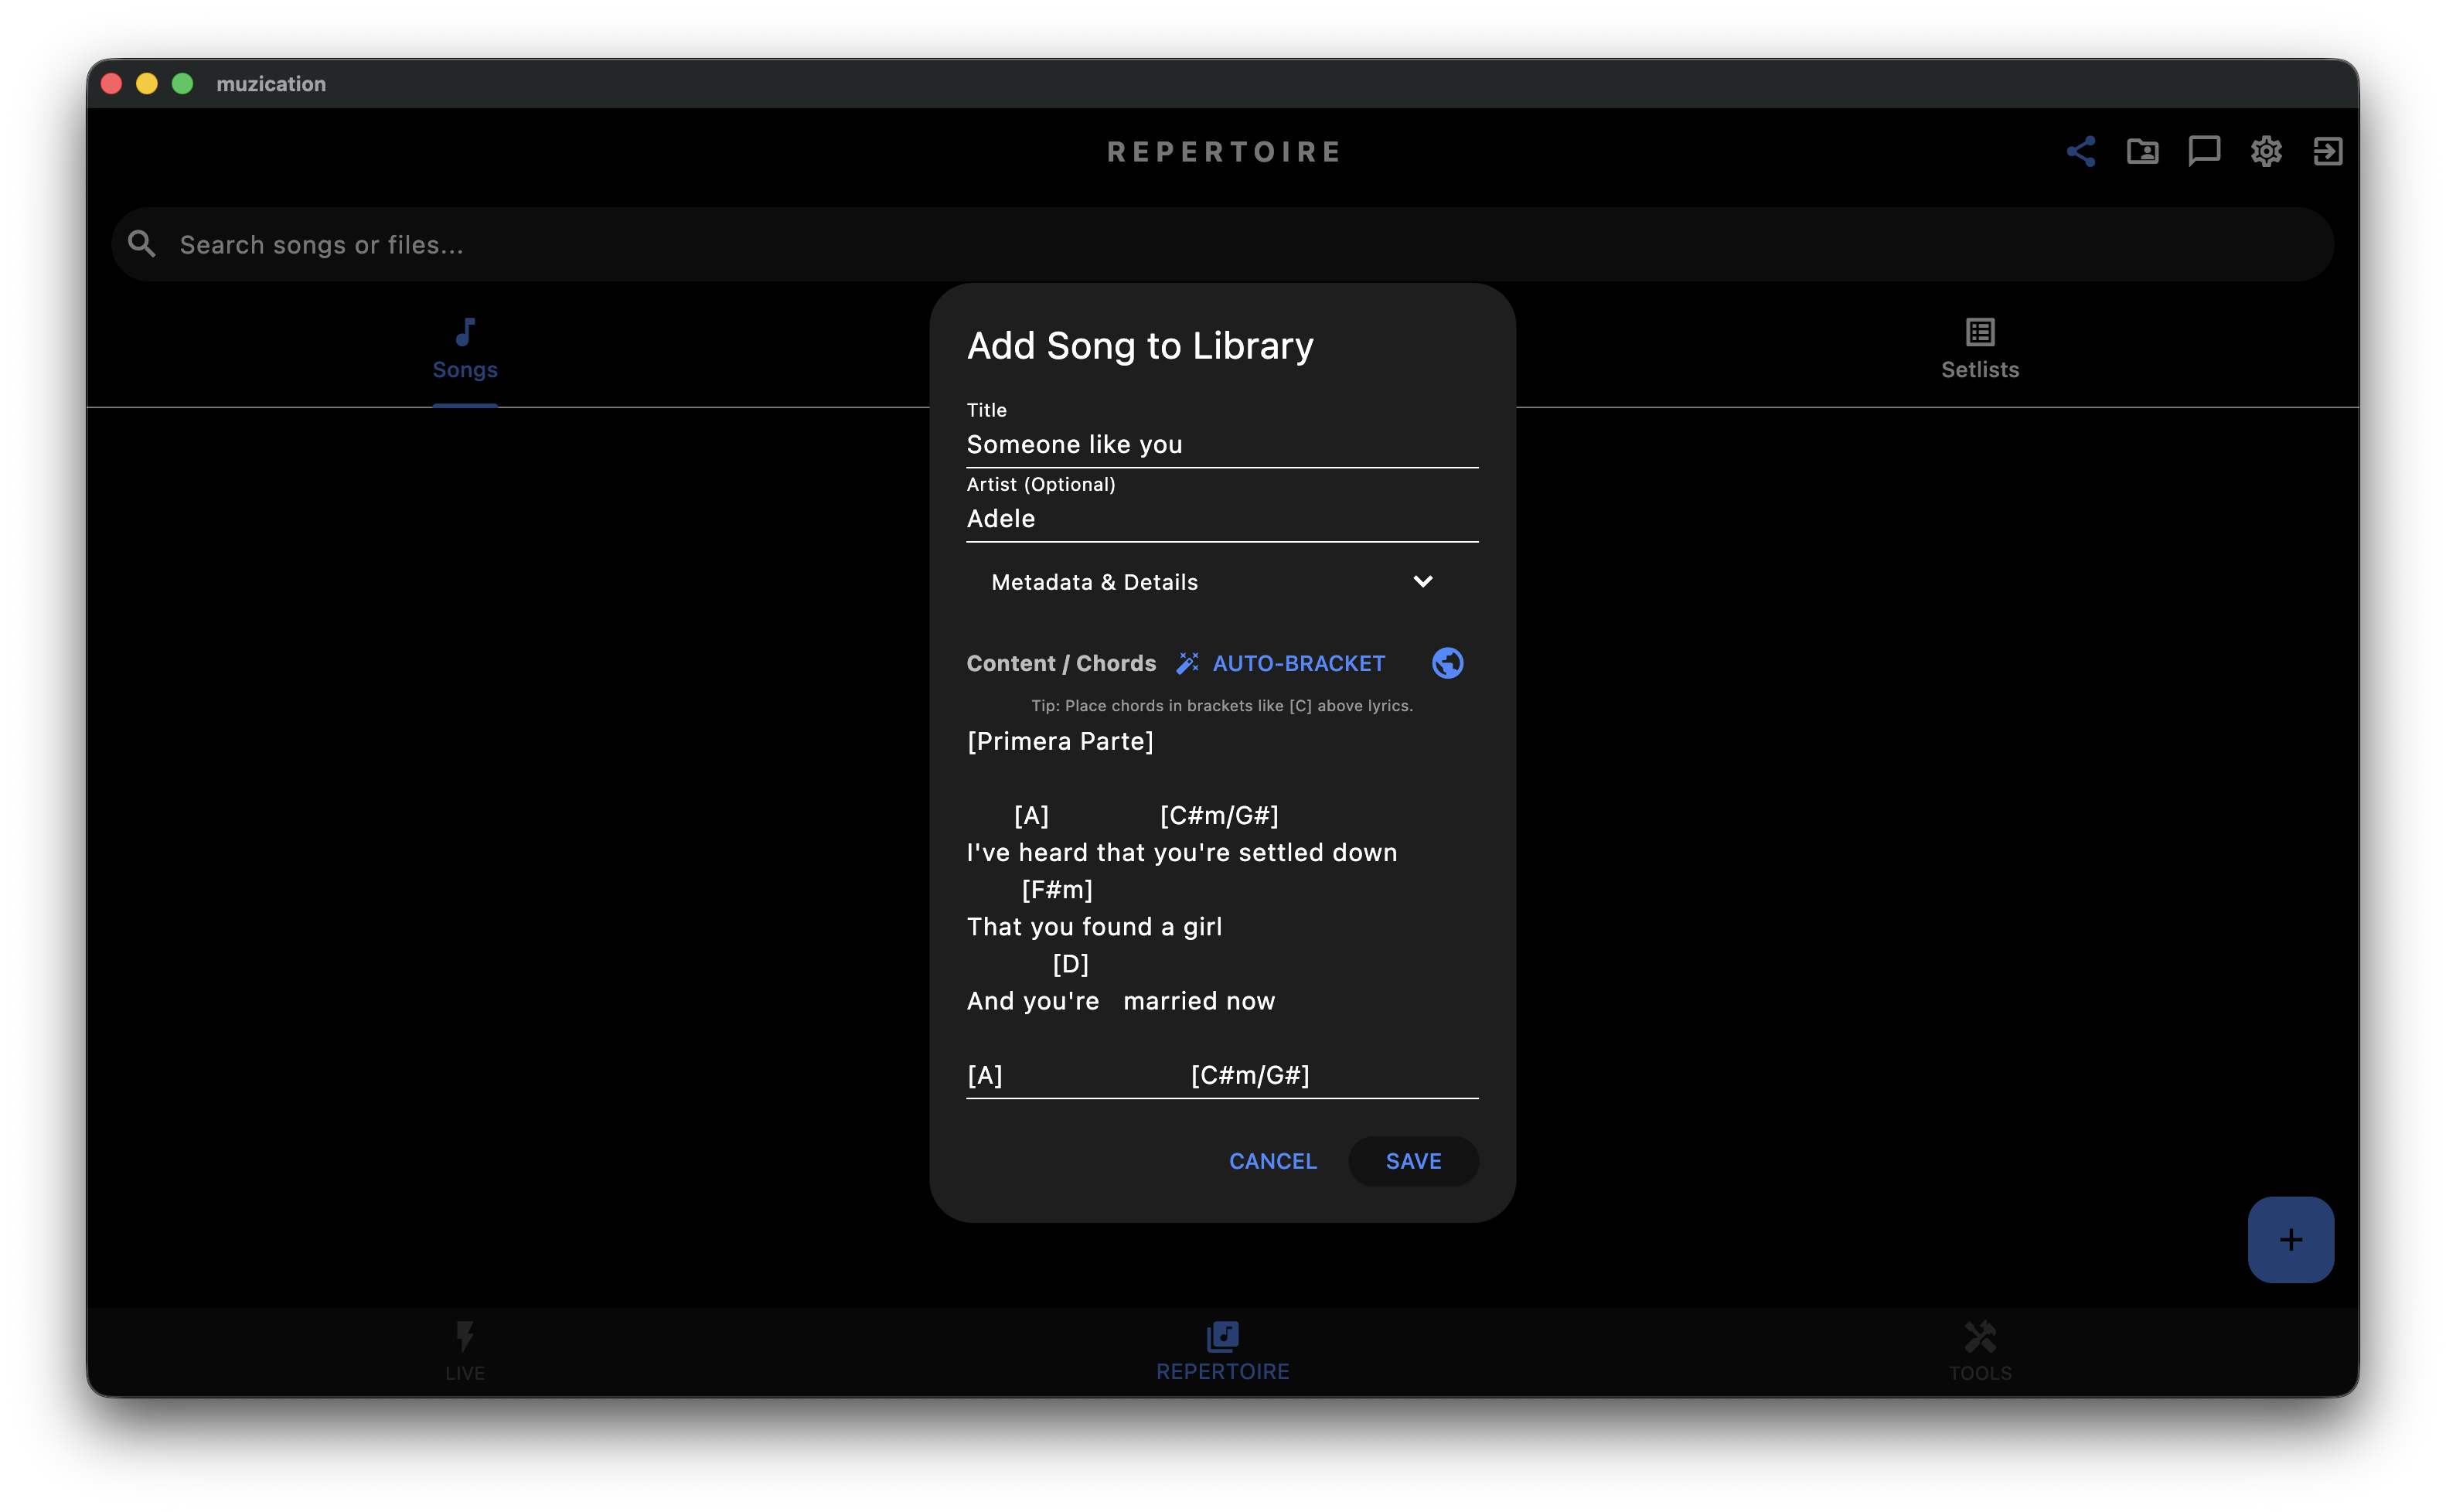
Task: Click the SAVE button
Action: [x=1413, y=1161]
